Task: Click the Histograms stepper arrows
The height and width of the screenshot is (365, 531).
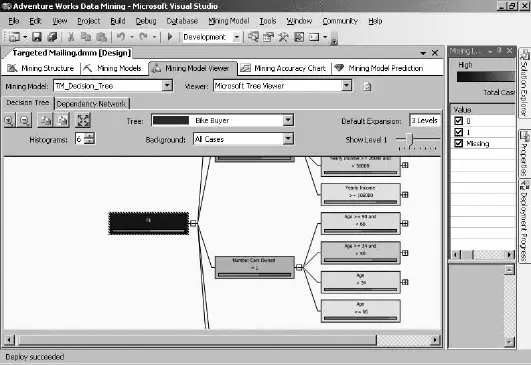Action: pos(89,138)
